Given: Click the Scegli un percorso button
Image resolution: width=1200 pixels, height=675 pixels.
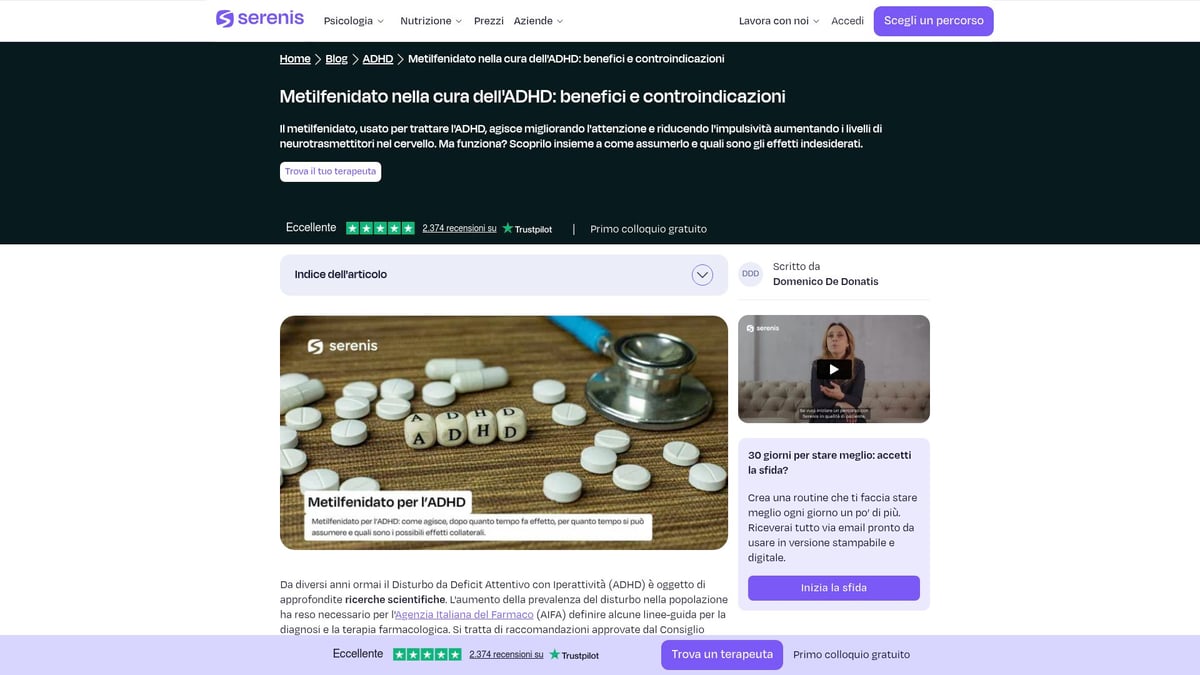Looking at the screenshot, I should point(934,21).
